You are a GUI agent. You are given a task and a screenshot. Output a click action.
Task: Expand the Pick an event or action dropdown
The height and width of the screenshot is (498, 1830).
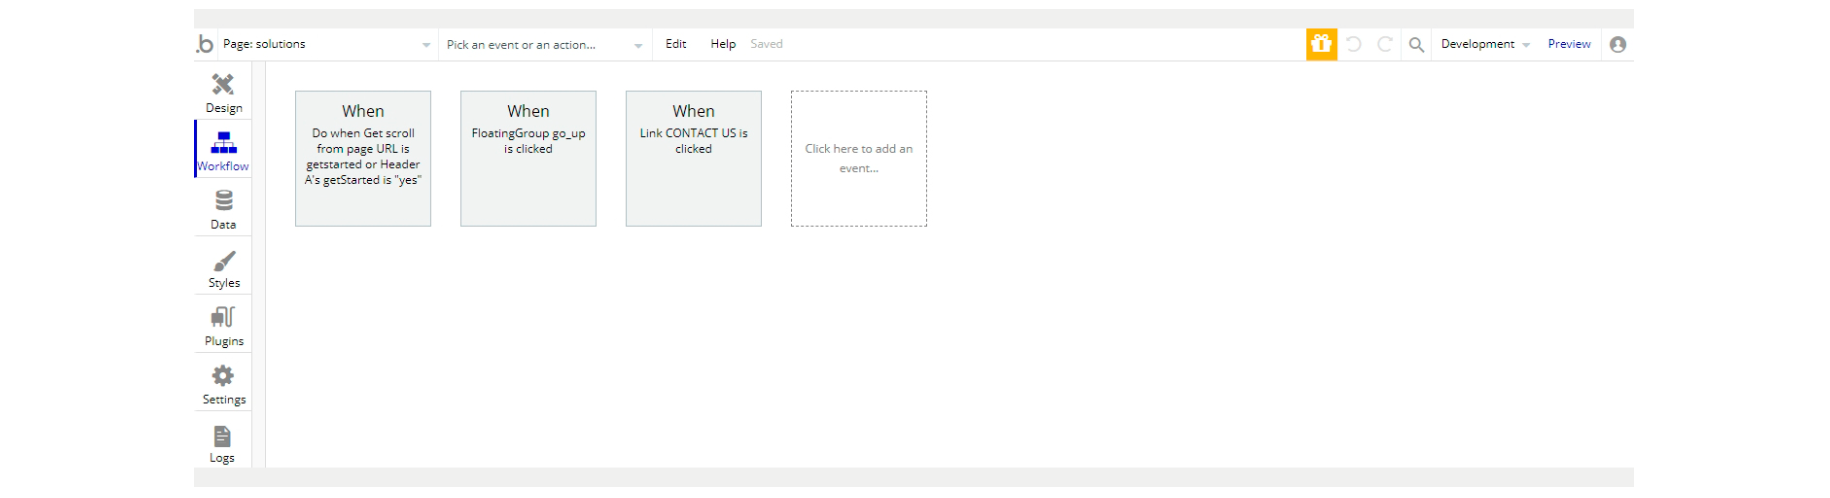544,44
